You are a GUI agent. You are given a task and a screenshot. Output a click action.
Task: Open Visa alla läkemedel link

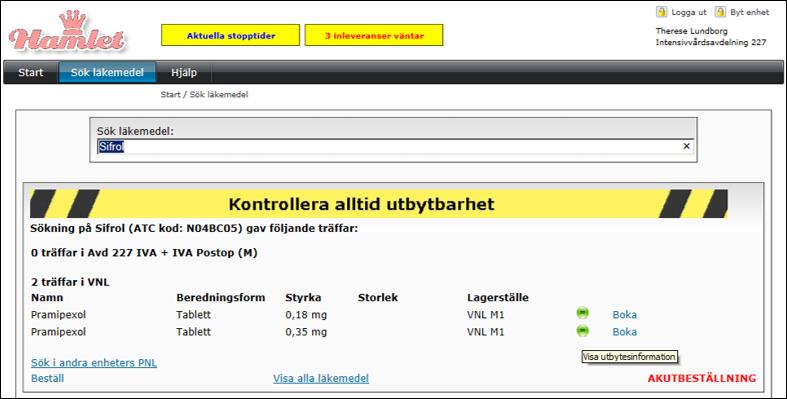tap(321, 378)
